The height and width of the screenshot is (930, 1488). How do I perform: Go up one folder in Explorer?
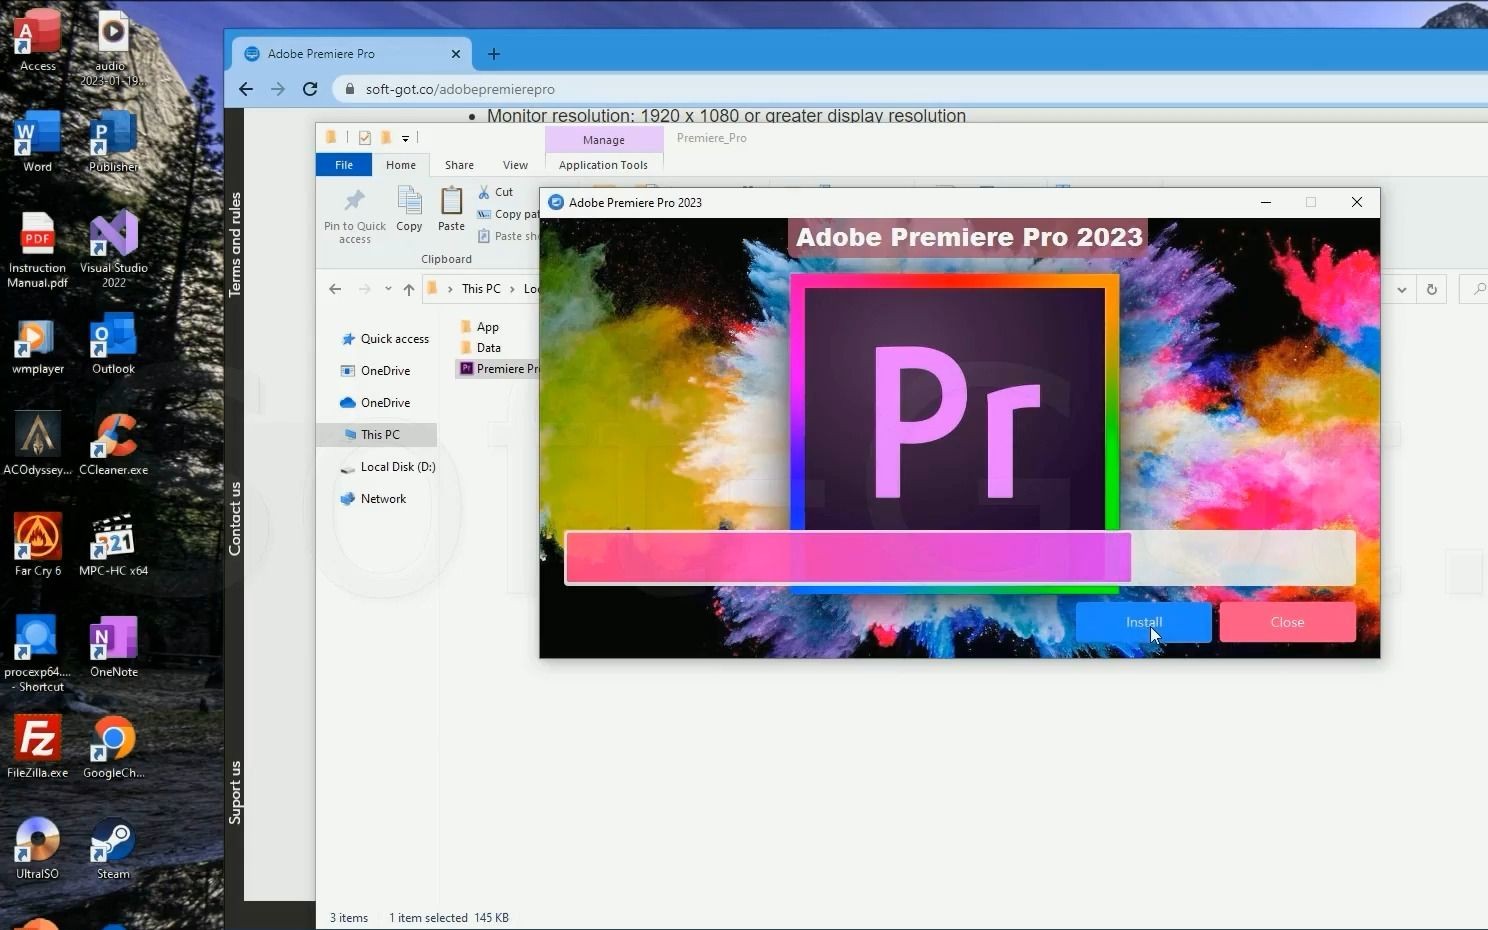click(x=408, y=289)
